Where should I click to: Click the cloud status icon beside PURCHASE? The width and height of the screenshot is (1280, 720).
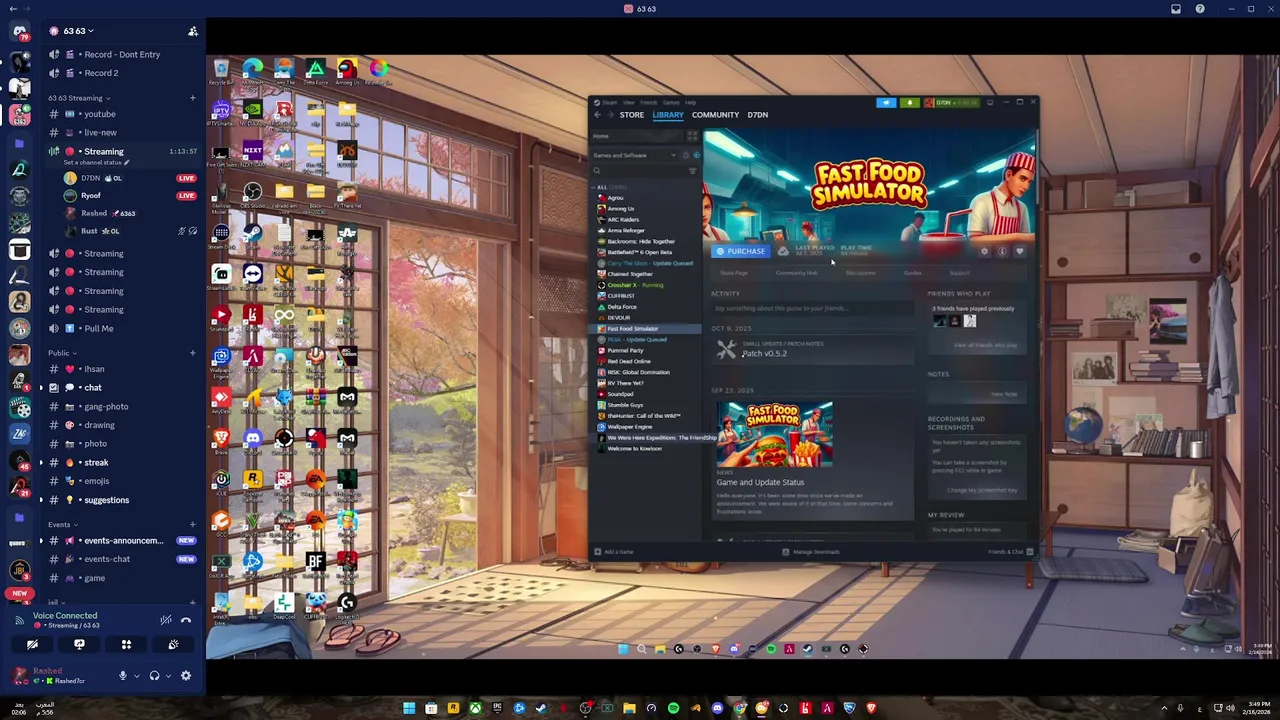[782, 251]
